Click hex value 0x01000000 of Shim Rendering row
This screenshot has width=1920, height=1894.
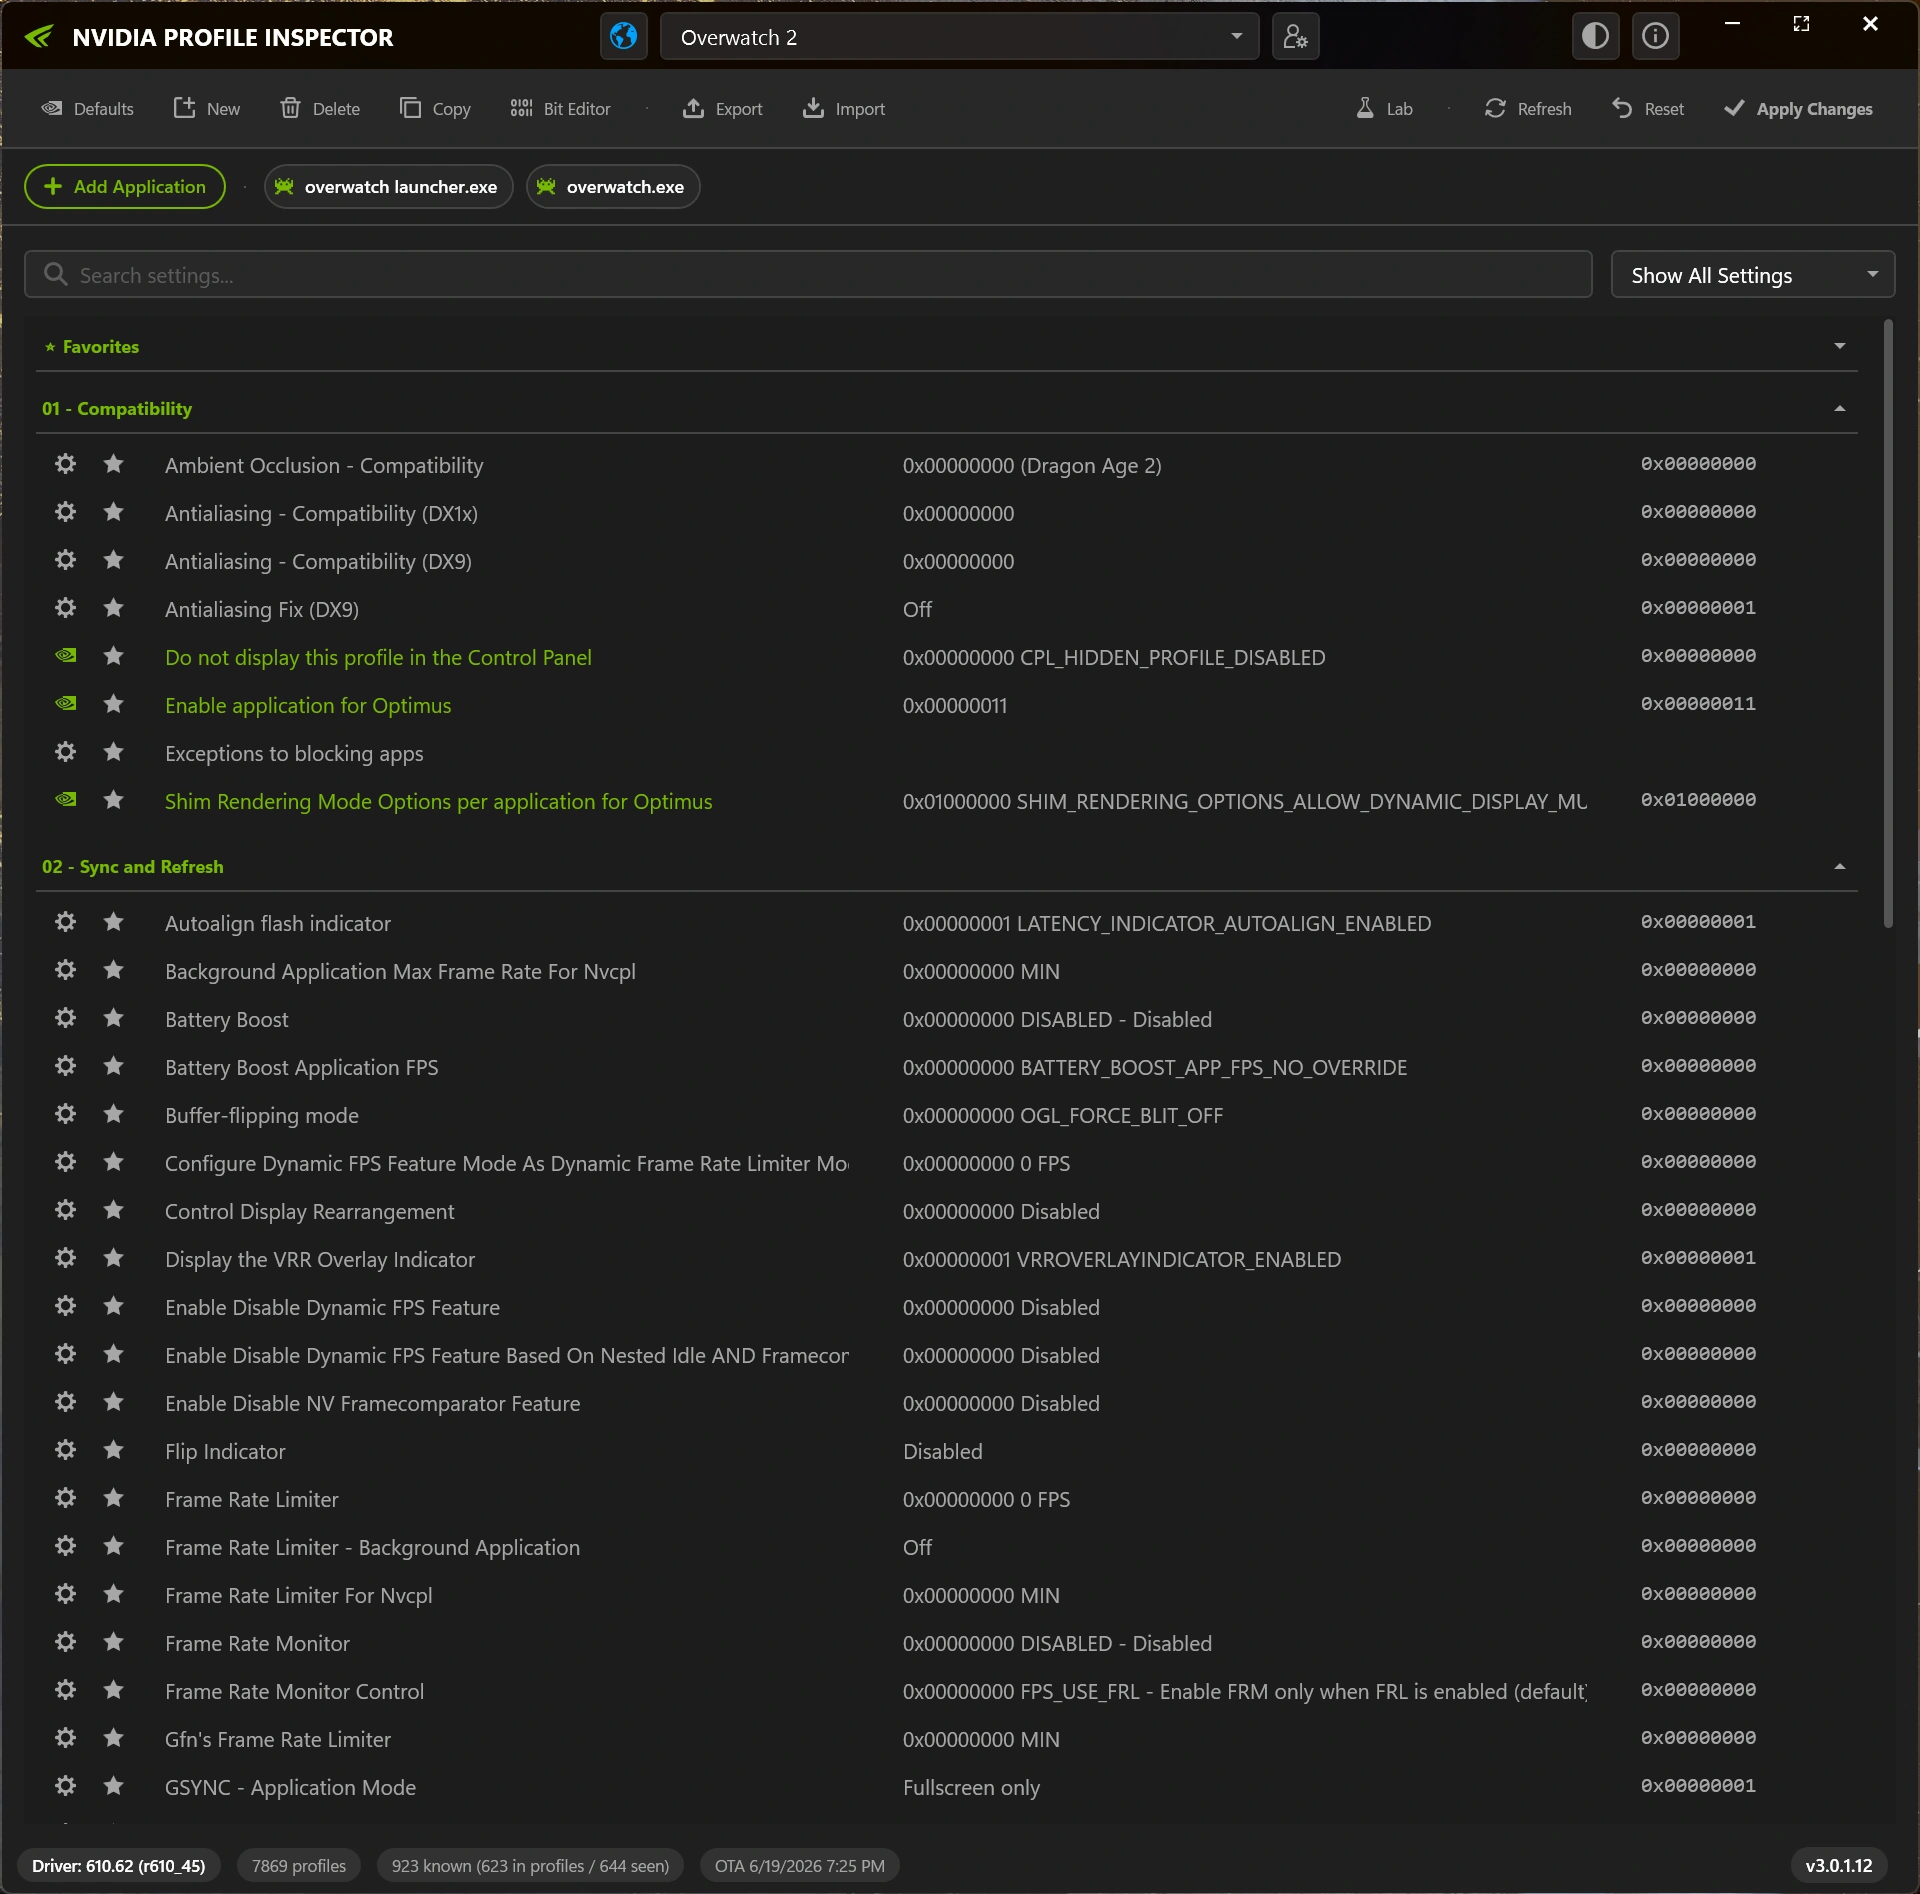point(1698,800)
